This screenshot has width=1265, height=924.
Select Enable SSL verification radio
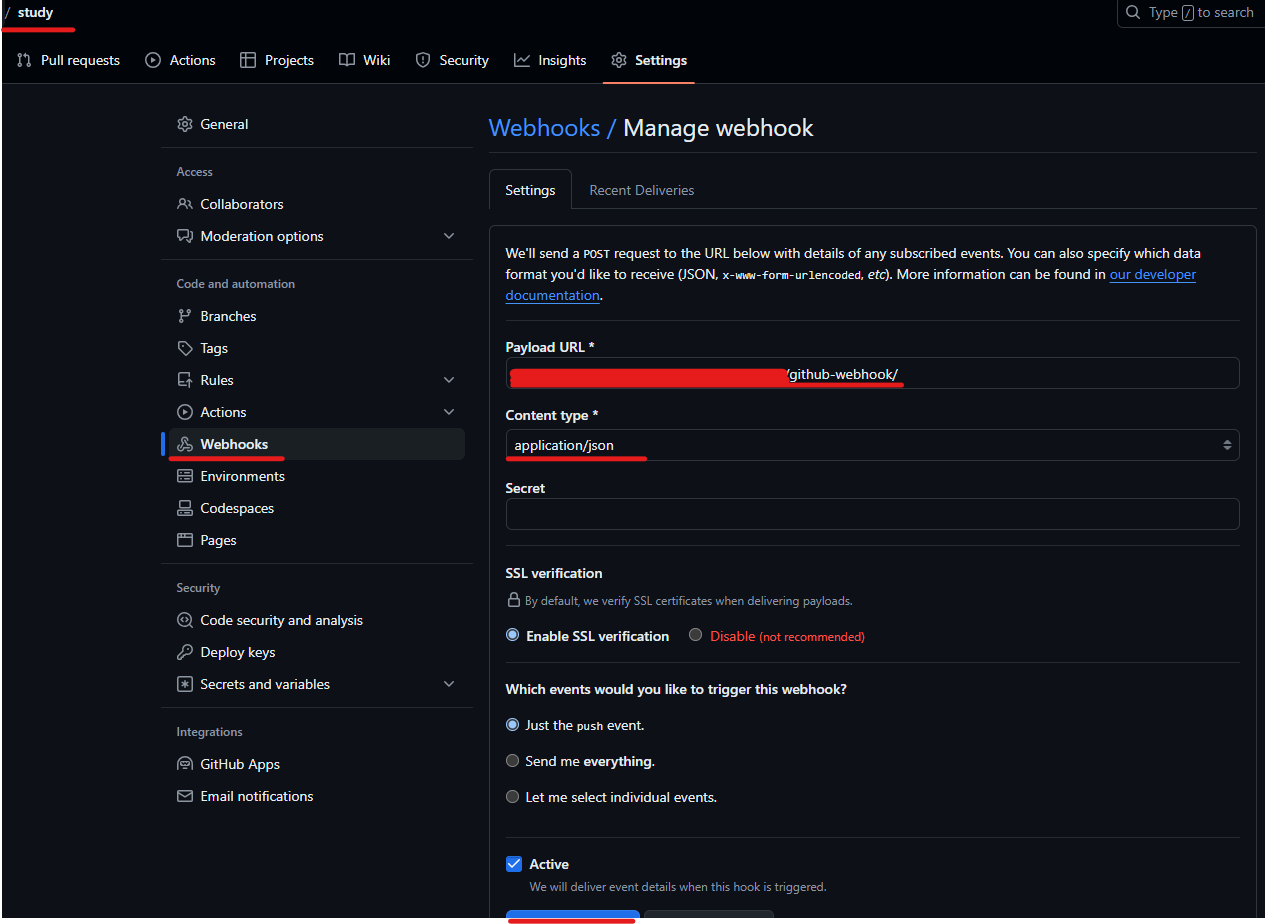(x=513, y=635)
